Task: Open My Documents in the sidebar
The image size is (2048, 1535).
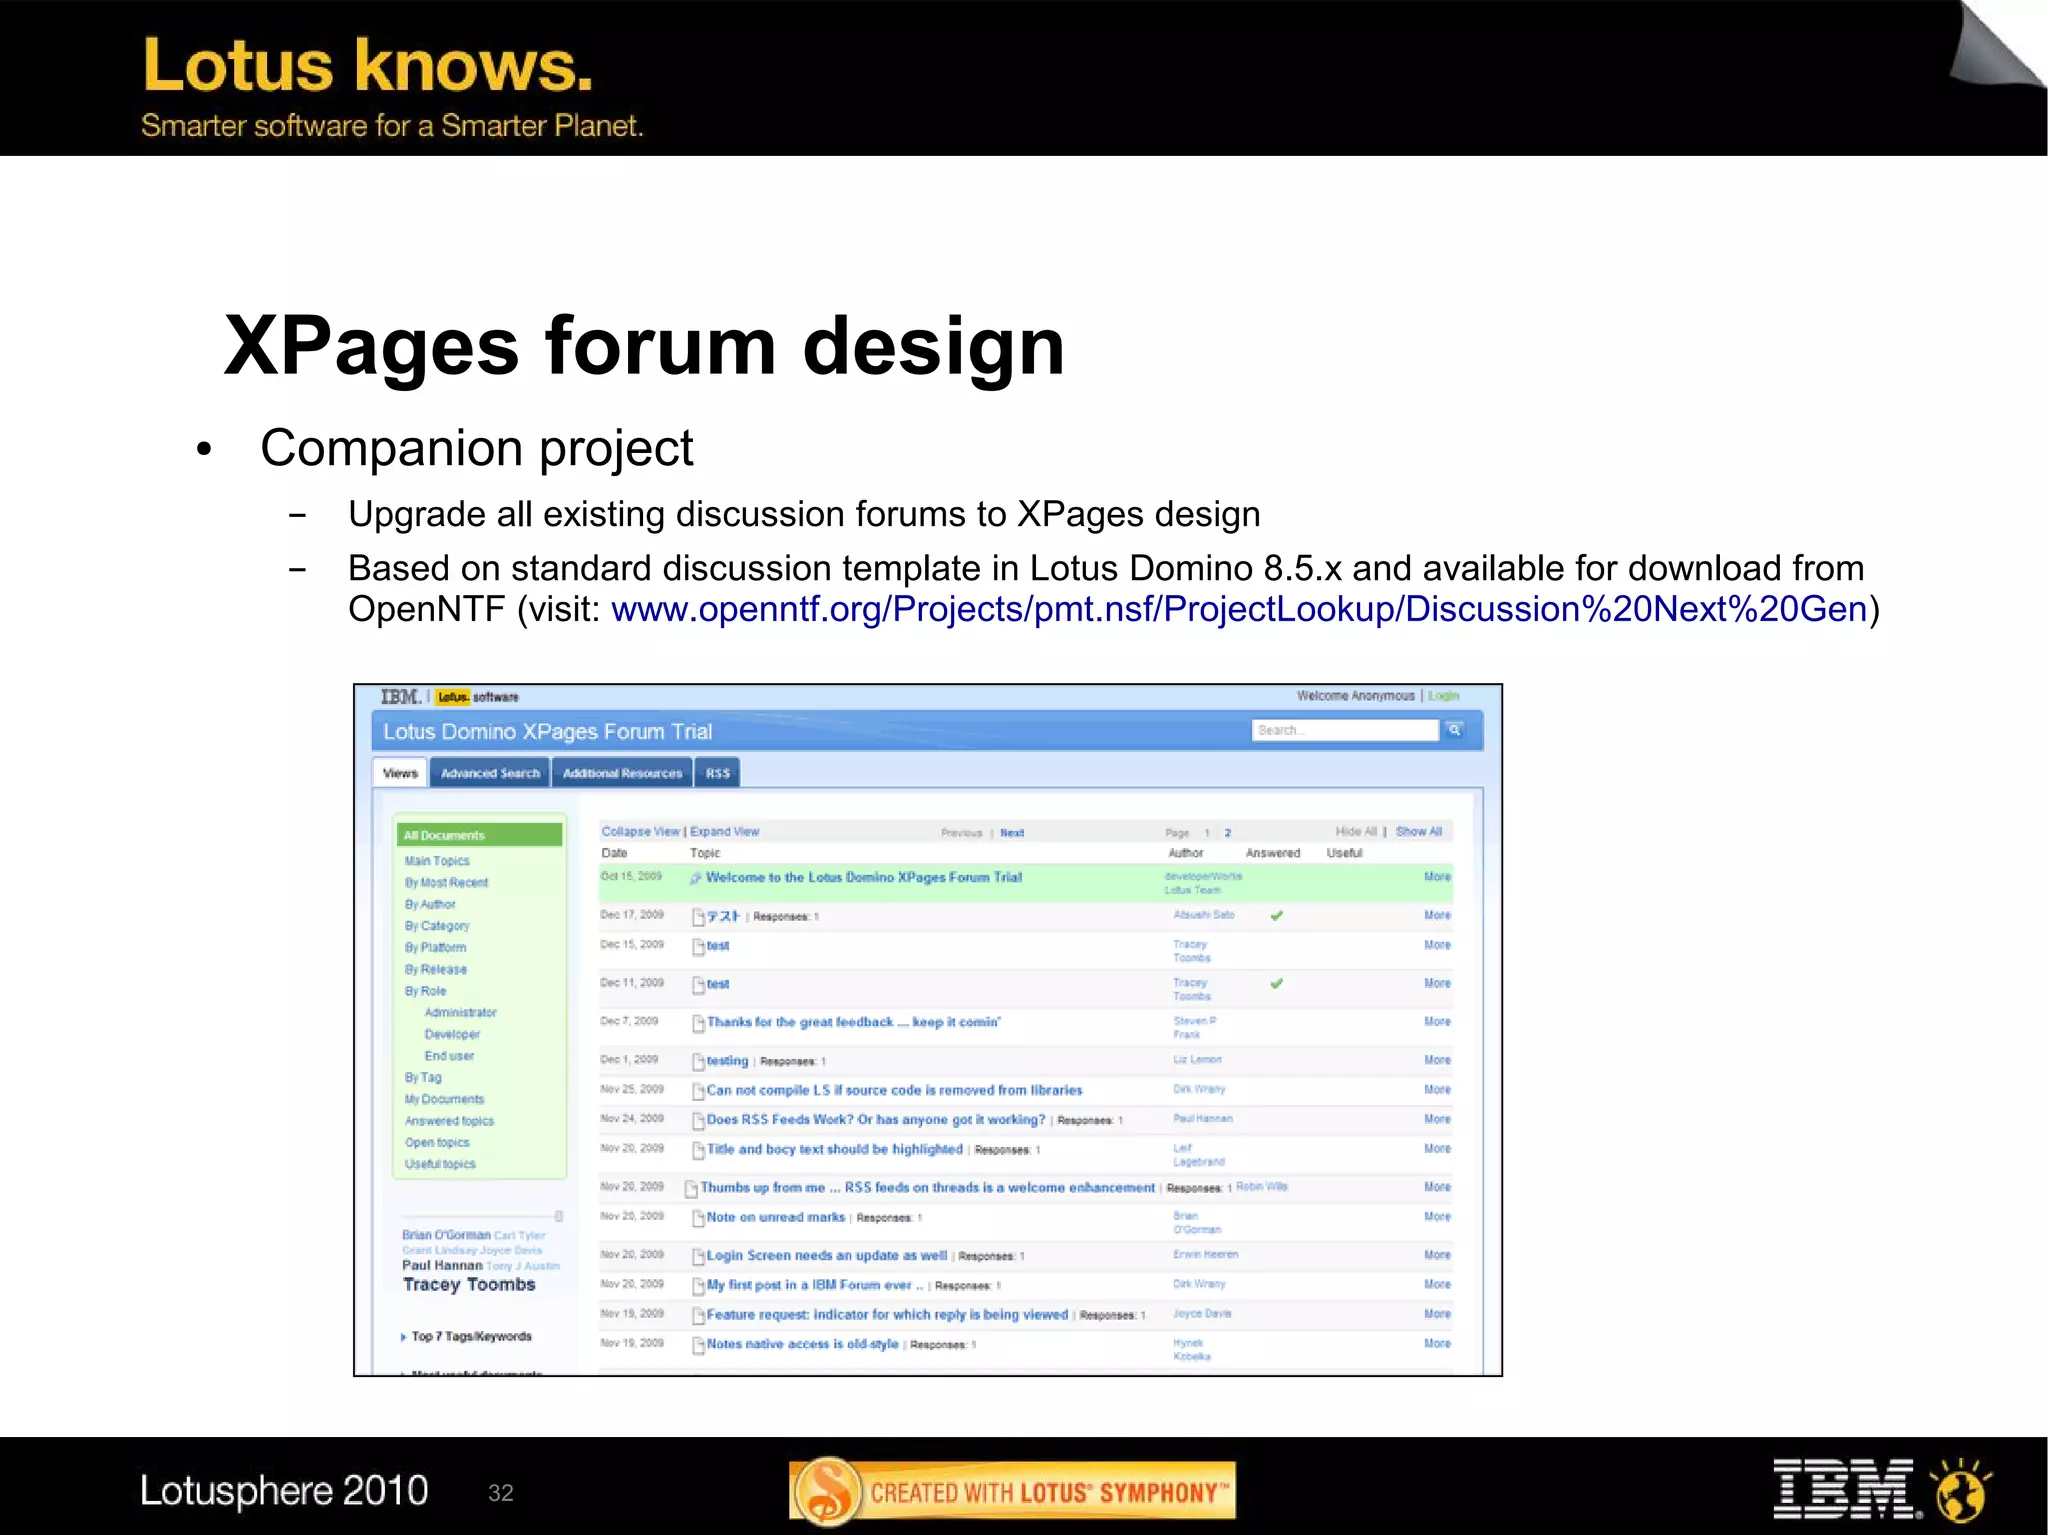Action: click(444, 1099)
